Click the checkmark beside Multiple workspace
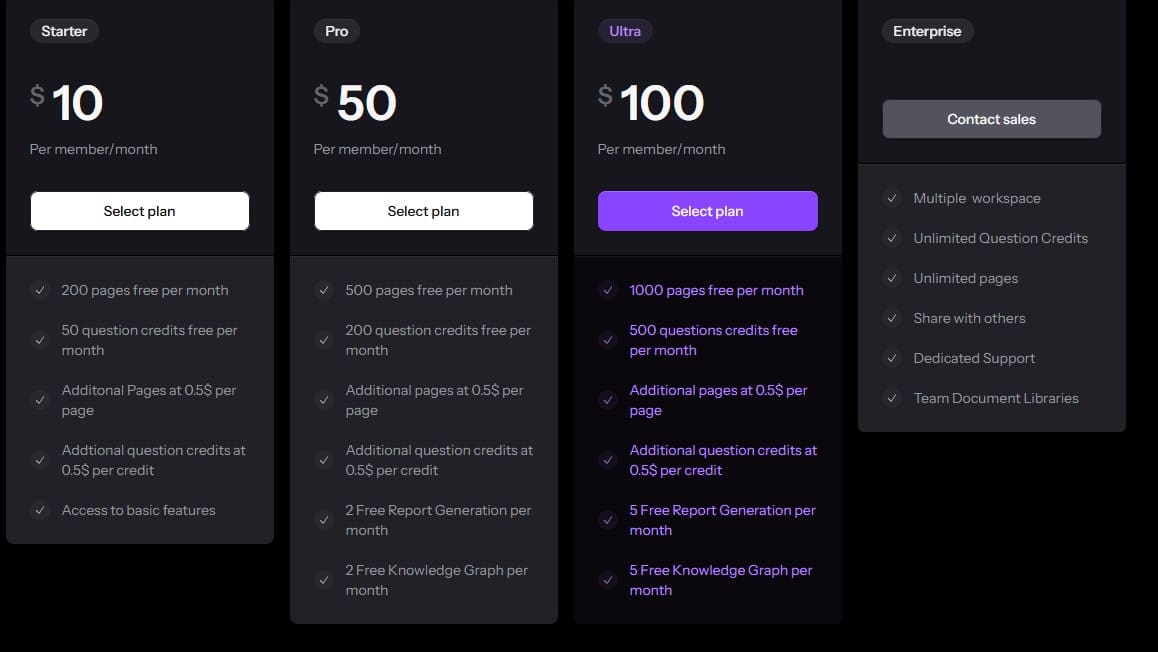 click(x=891, y=198)
